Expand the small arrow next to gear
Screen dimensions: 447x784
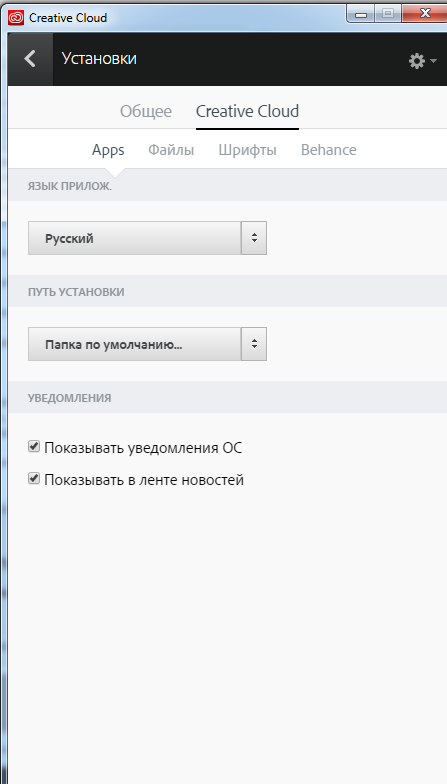tap(433, 61)
